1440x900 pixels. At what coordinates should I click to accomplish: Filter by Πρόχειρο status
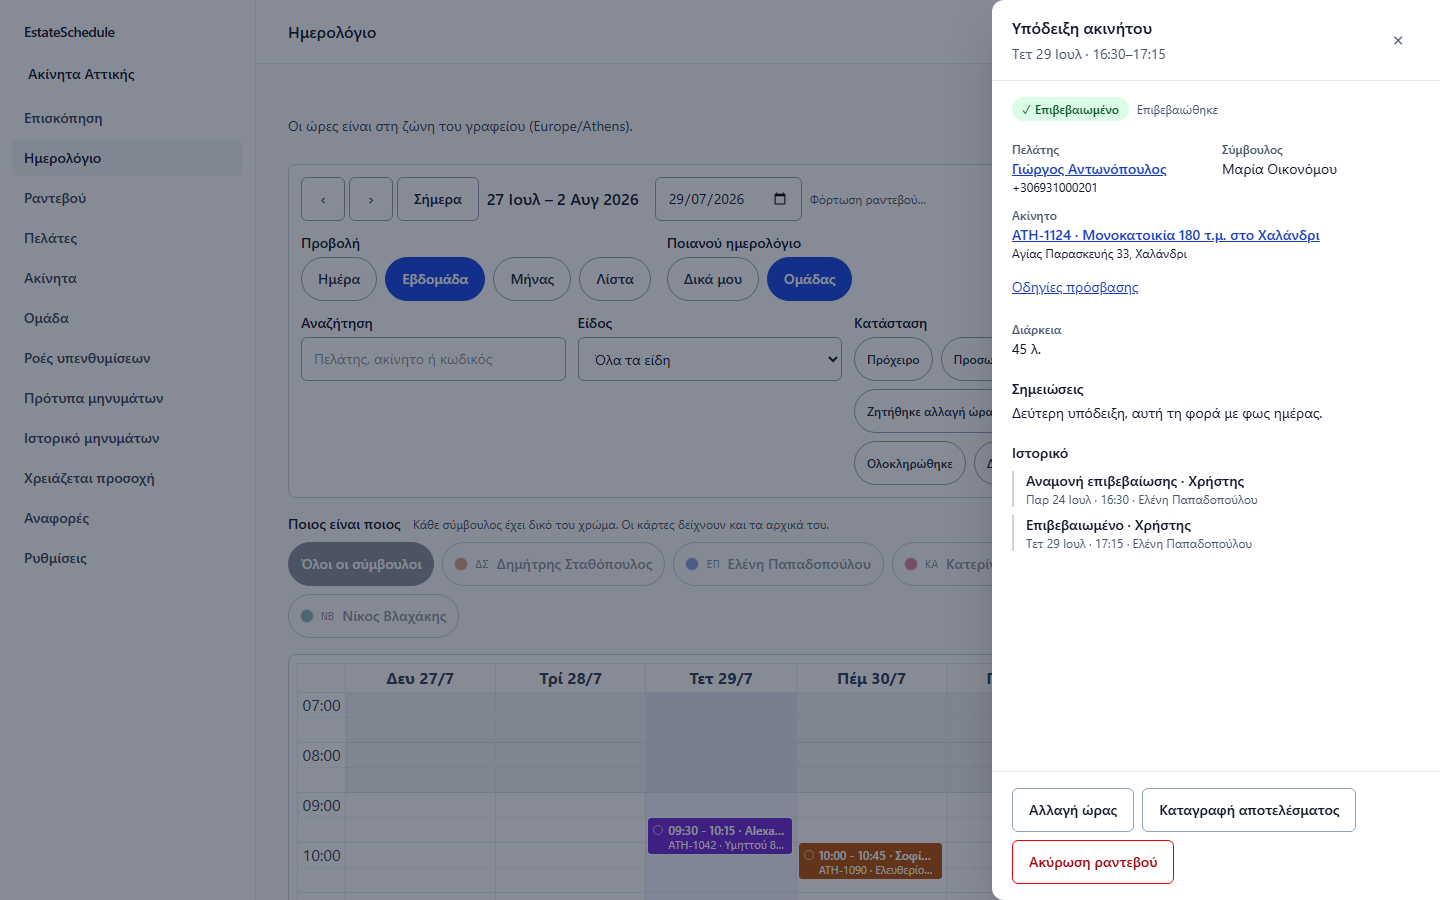893,359
